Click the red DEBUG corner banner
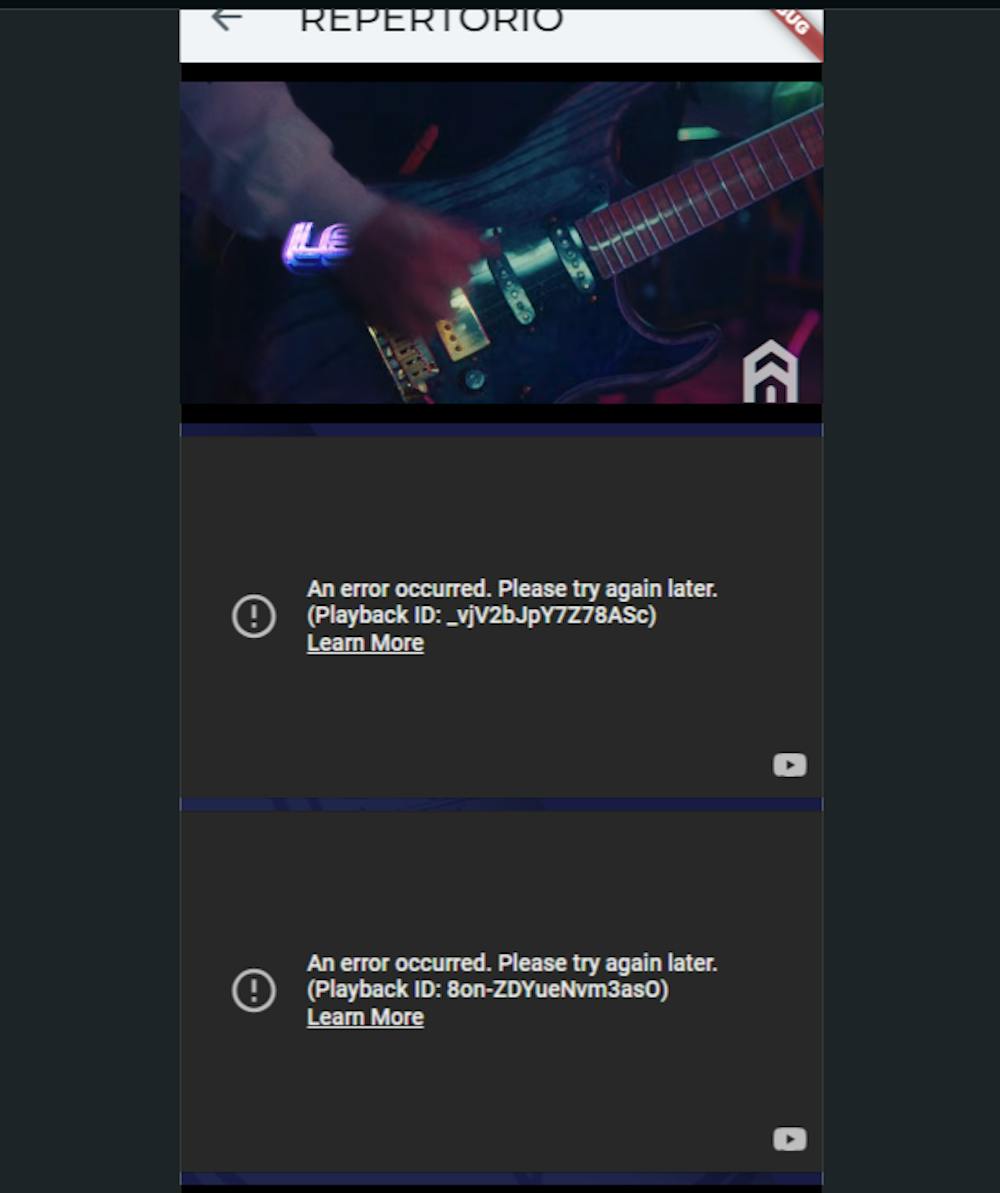1000x1193 pixels. click(797, 28)
